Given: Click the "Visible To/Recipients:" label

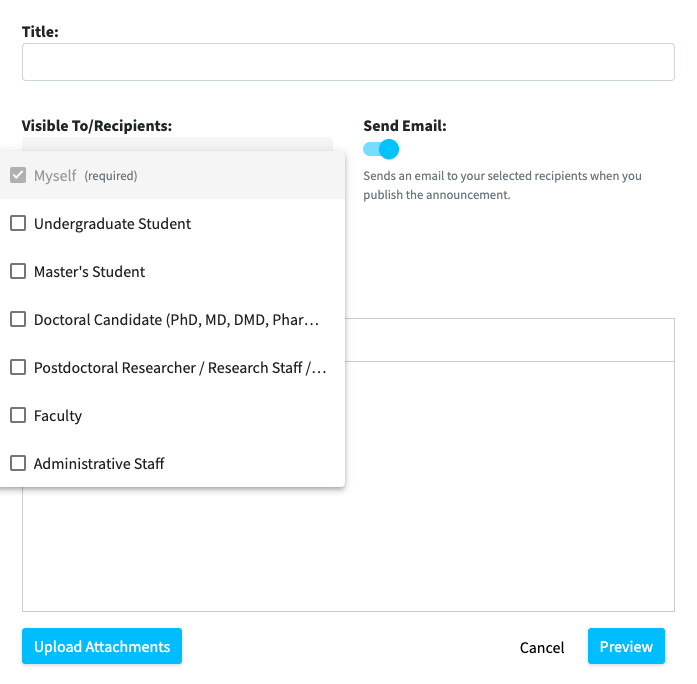Looking at the screenshot, I should [96, 126].
